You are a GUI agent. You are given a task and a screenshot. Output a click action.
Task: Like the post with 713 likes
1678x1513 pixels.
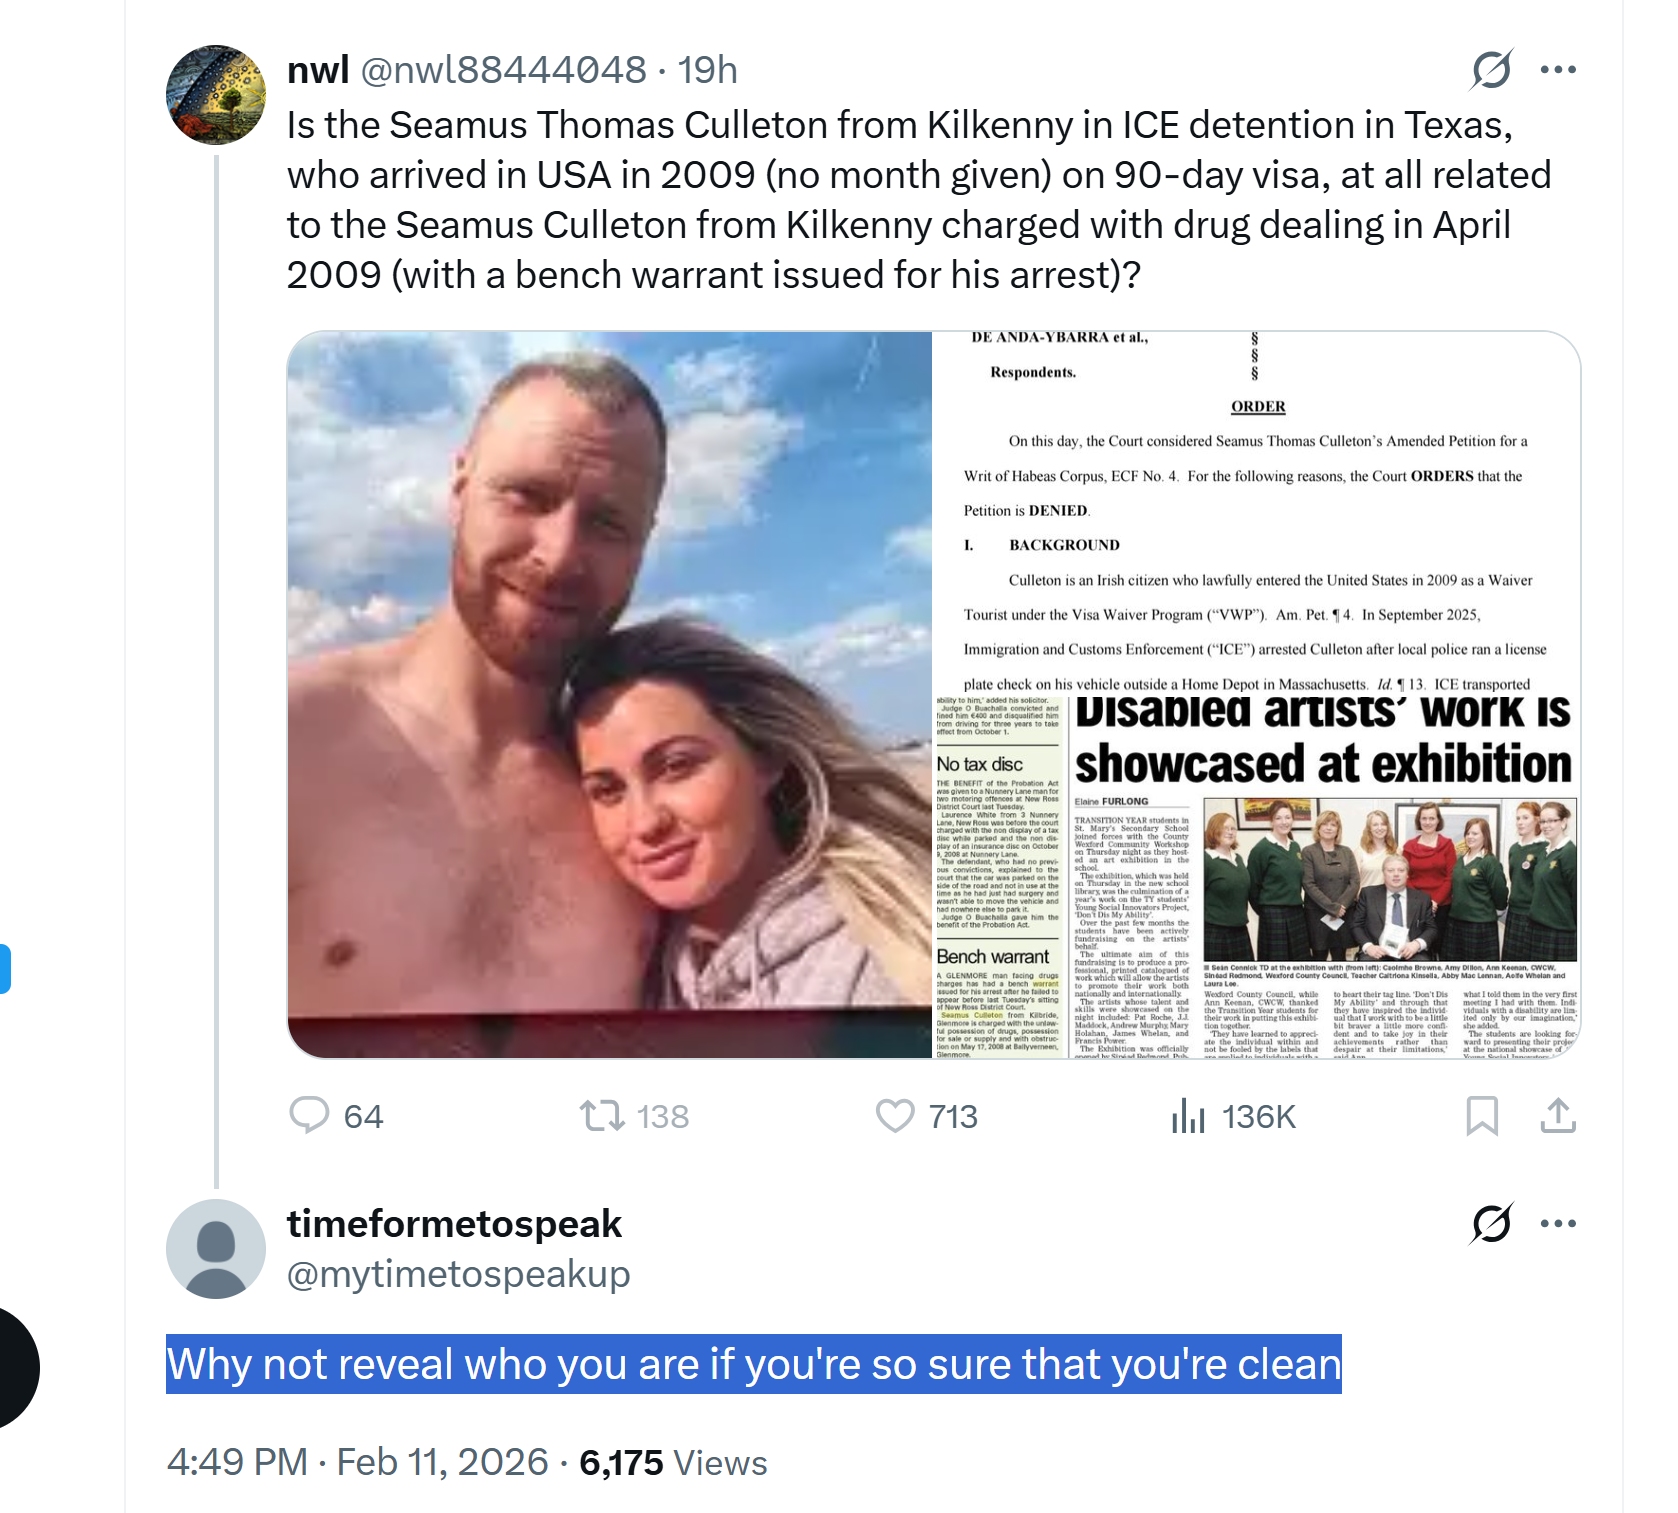(895, 1116)
